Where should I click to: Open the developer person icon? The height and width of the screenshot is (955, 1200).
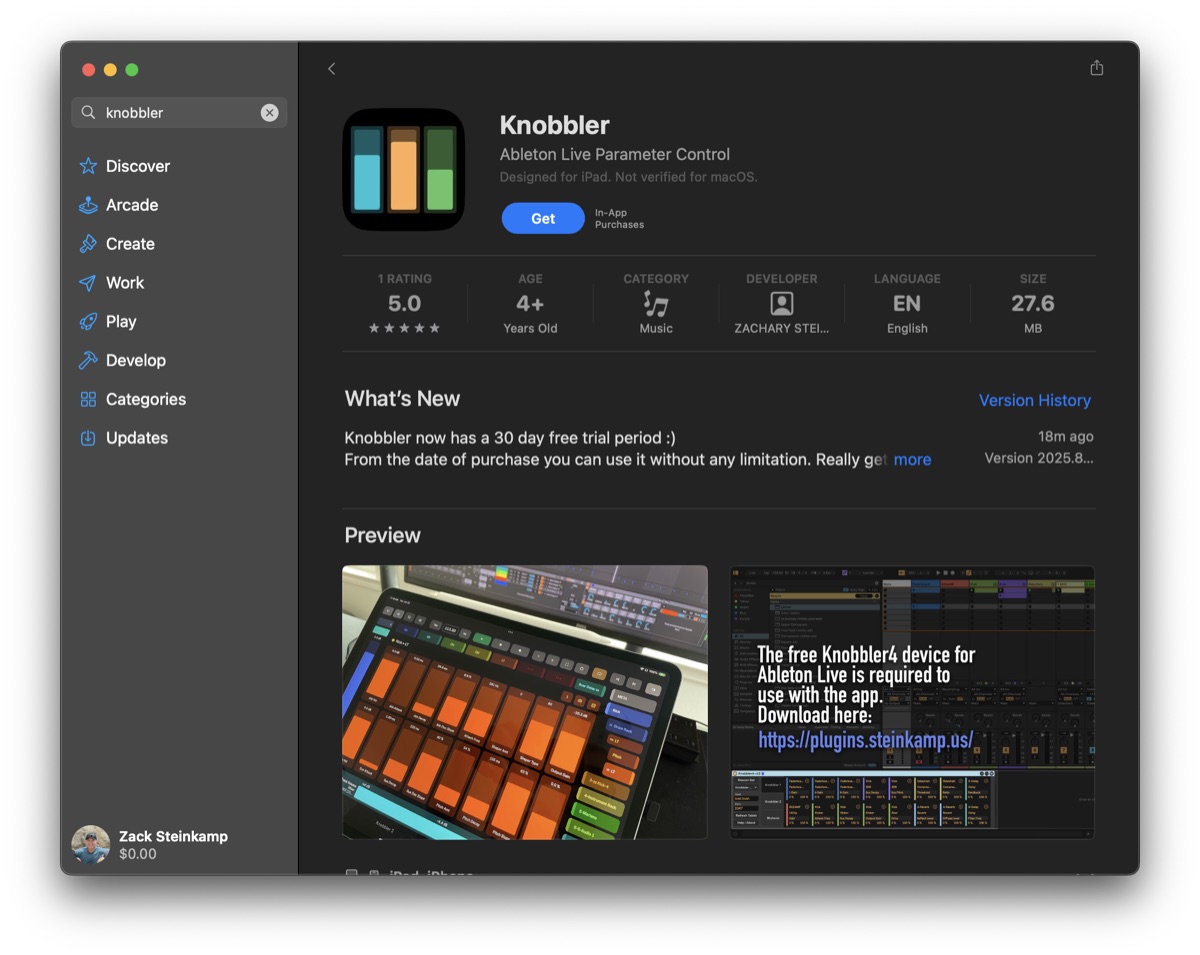782,304
